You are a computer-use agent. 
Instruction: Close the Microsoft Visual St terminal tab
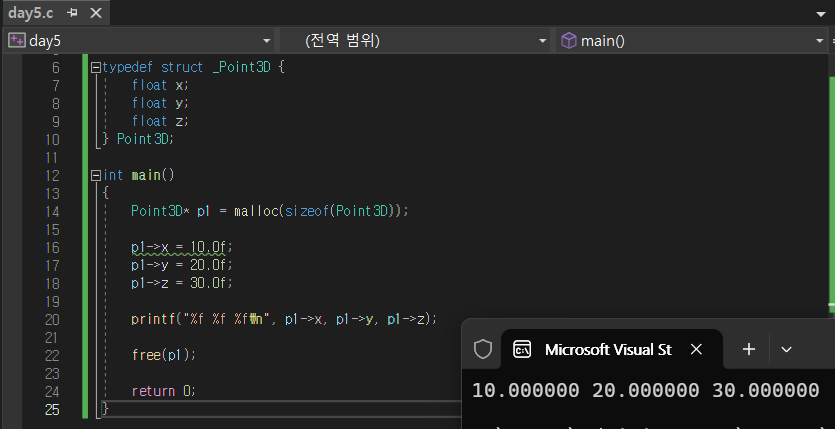click(696, 349)
